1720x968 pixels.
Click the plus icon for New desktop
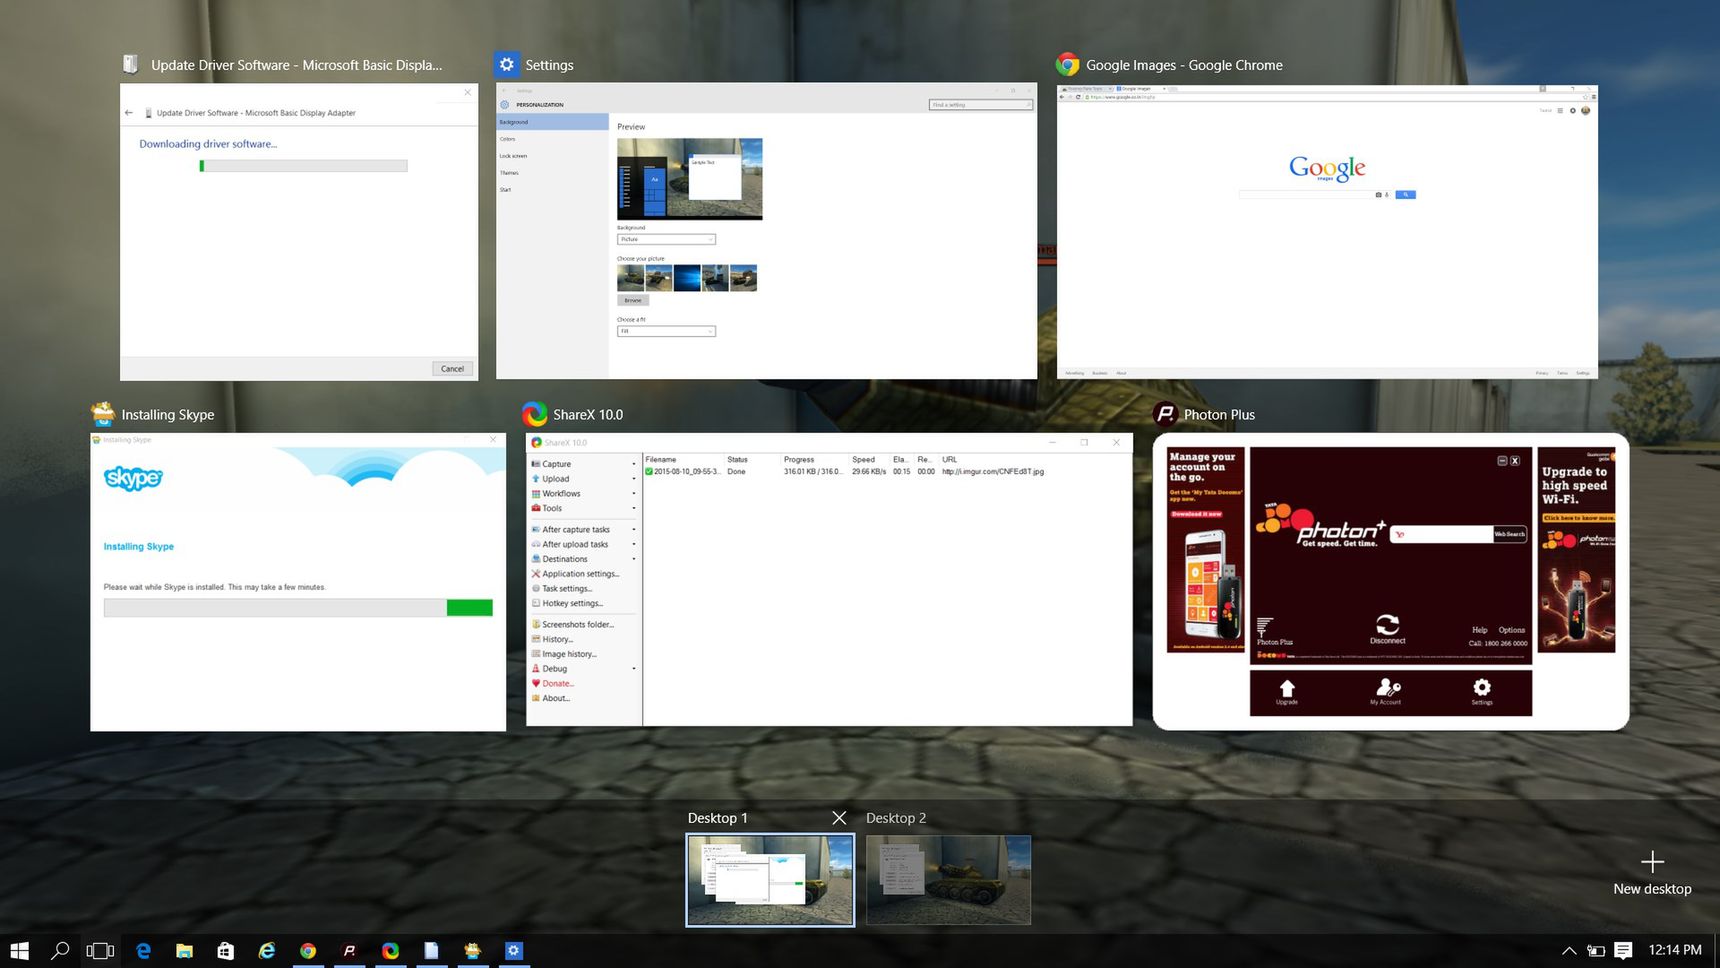click(x=1652, y=862)
